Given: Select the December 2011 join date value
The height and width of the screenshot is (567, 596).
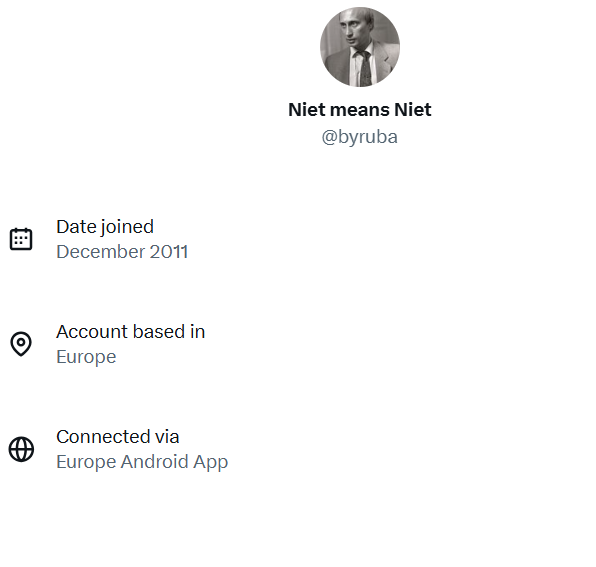Looking at the screenshot, I should pos(122,252).
